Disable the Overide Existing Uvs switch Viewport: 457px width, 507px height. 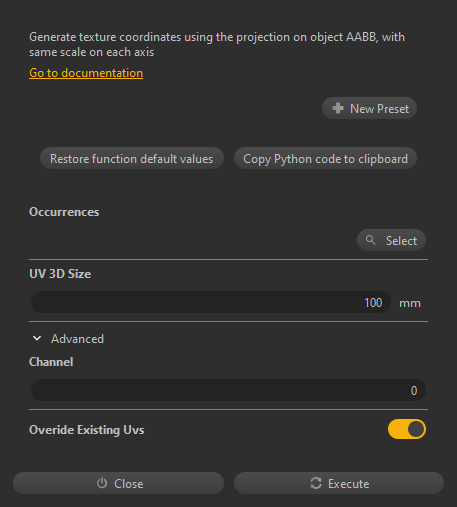[x=407, y=429]
